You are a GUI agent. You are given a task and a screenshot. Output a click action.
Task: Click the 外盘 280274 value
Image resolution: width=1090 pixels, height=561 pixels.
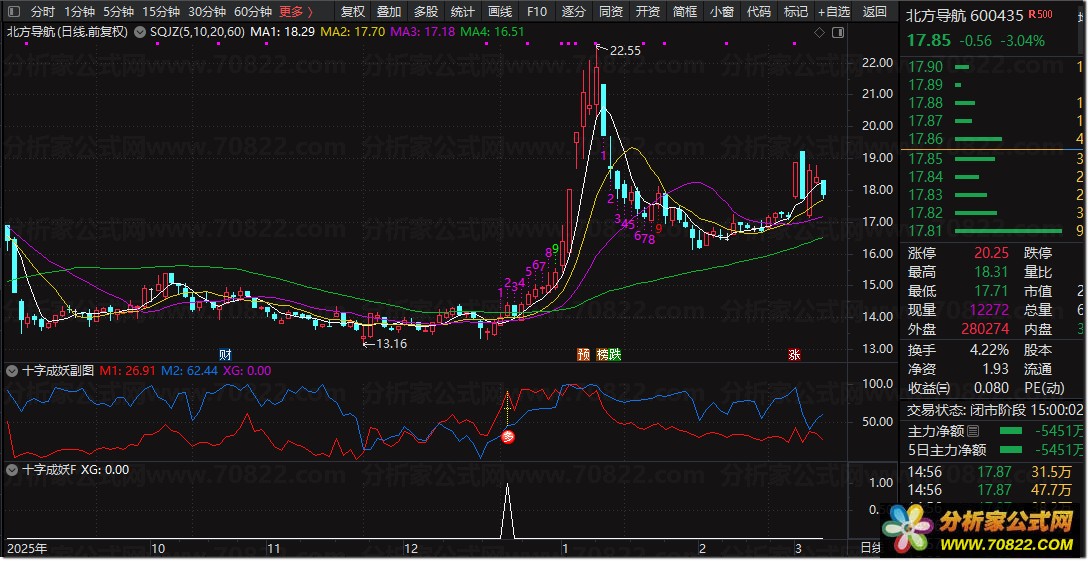[986, 330]
